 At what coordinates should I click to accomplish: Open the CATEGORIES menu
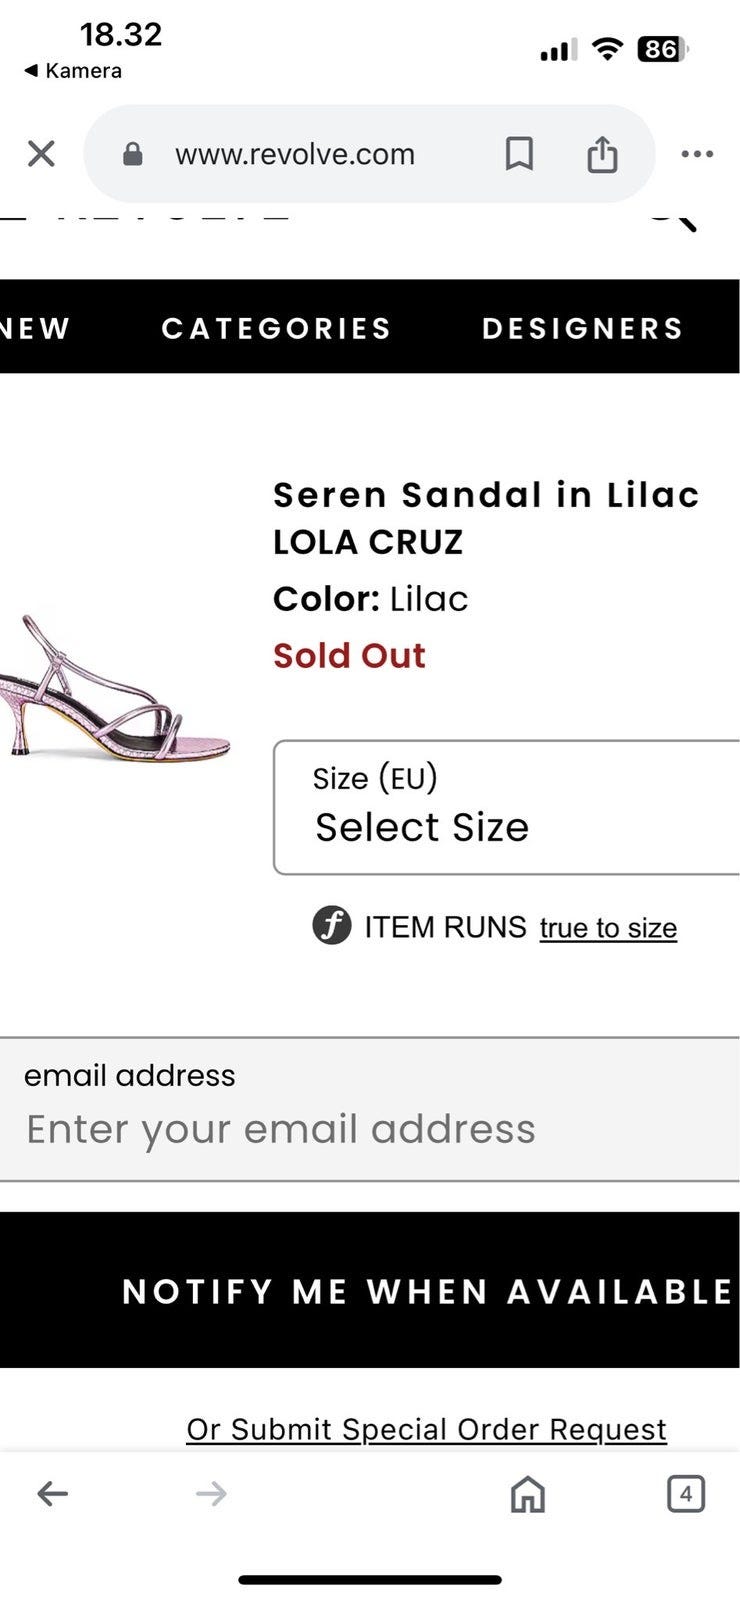[276, 328]
